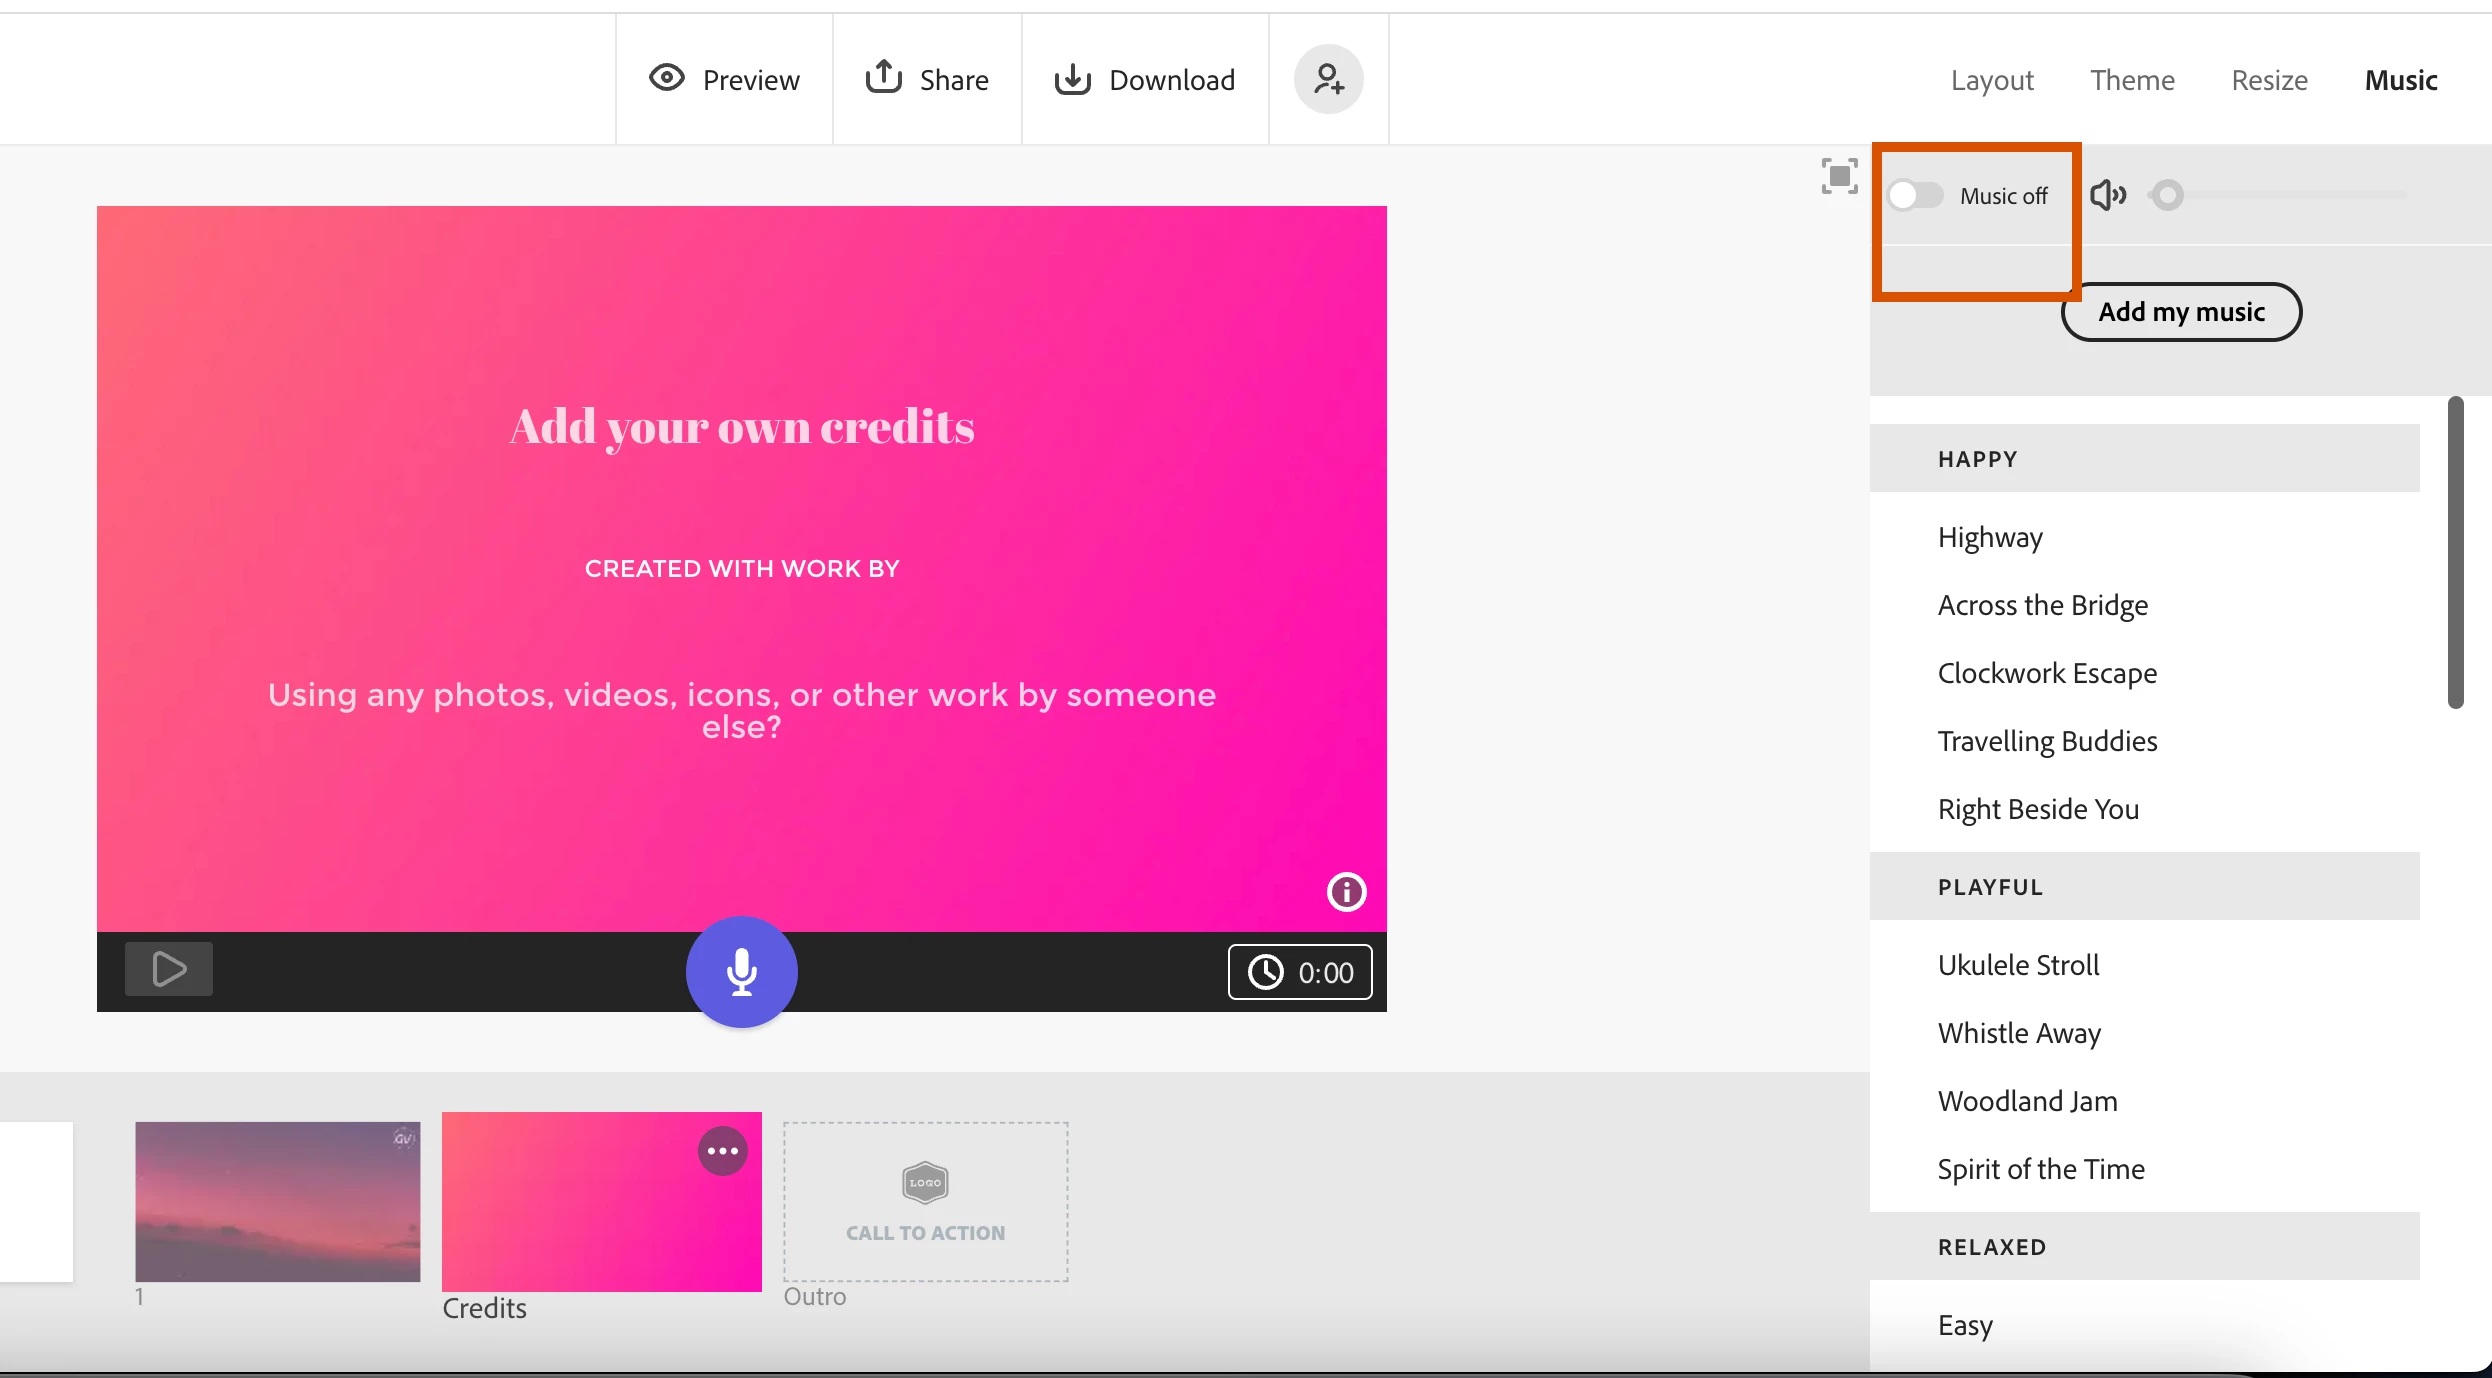Open the Layout tab
Image resolution: width=2492 pixels, height=1378 pixels.
pyautogui.click(x=1992, y=80)
